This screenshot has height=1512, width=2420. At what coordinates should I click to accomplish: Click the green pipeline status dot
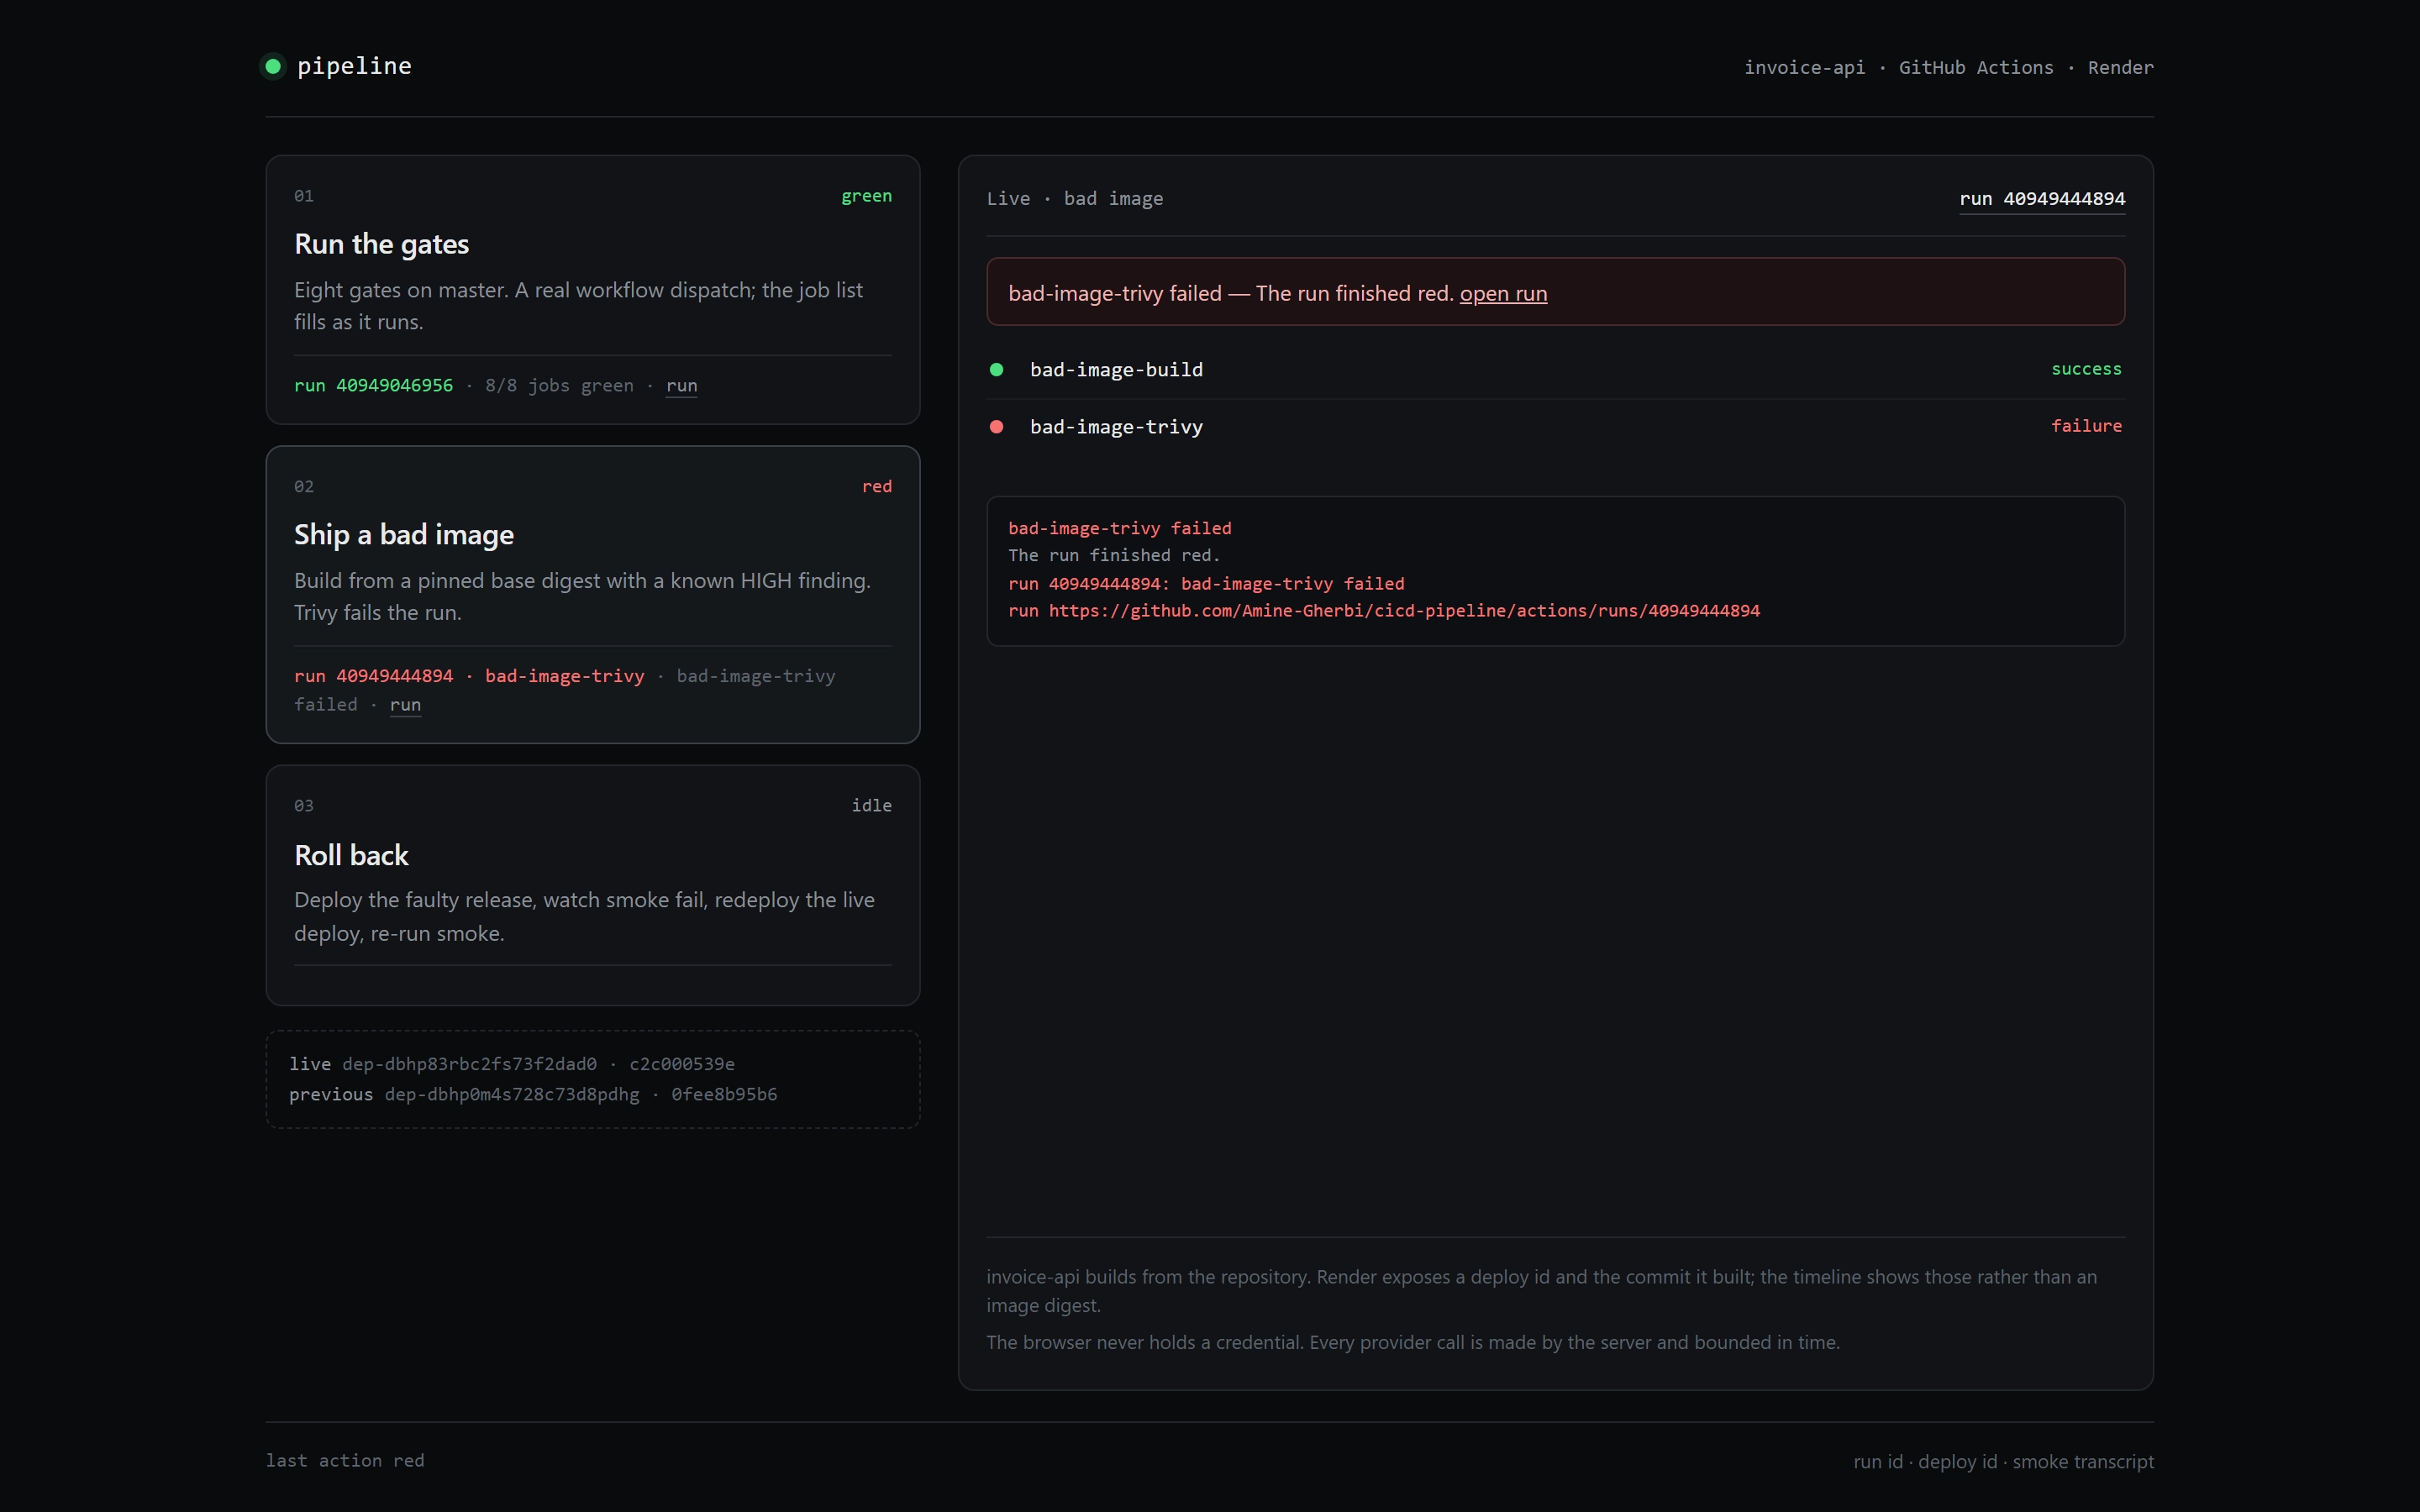(272, 66)
